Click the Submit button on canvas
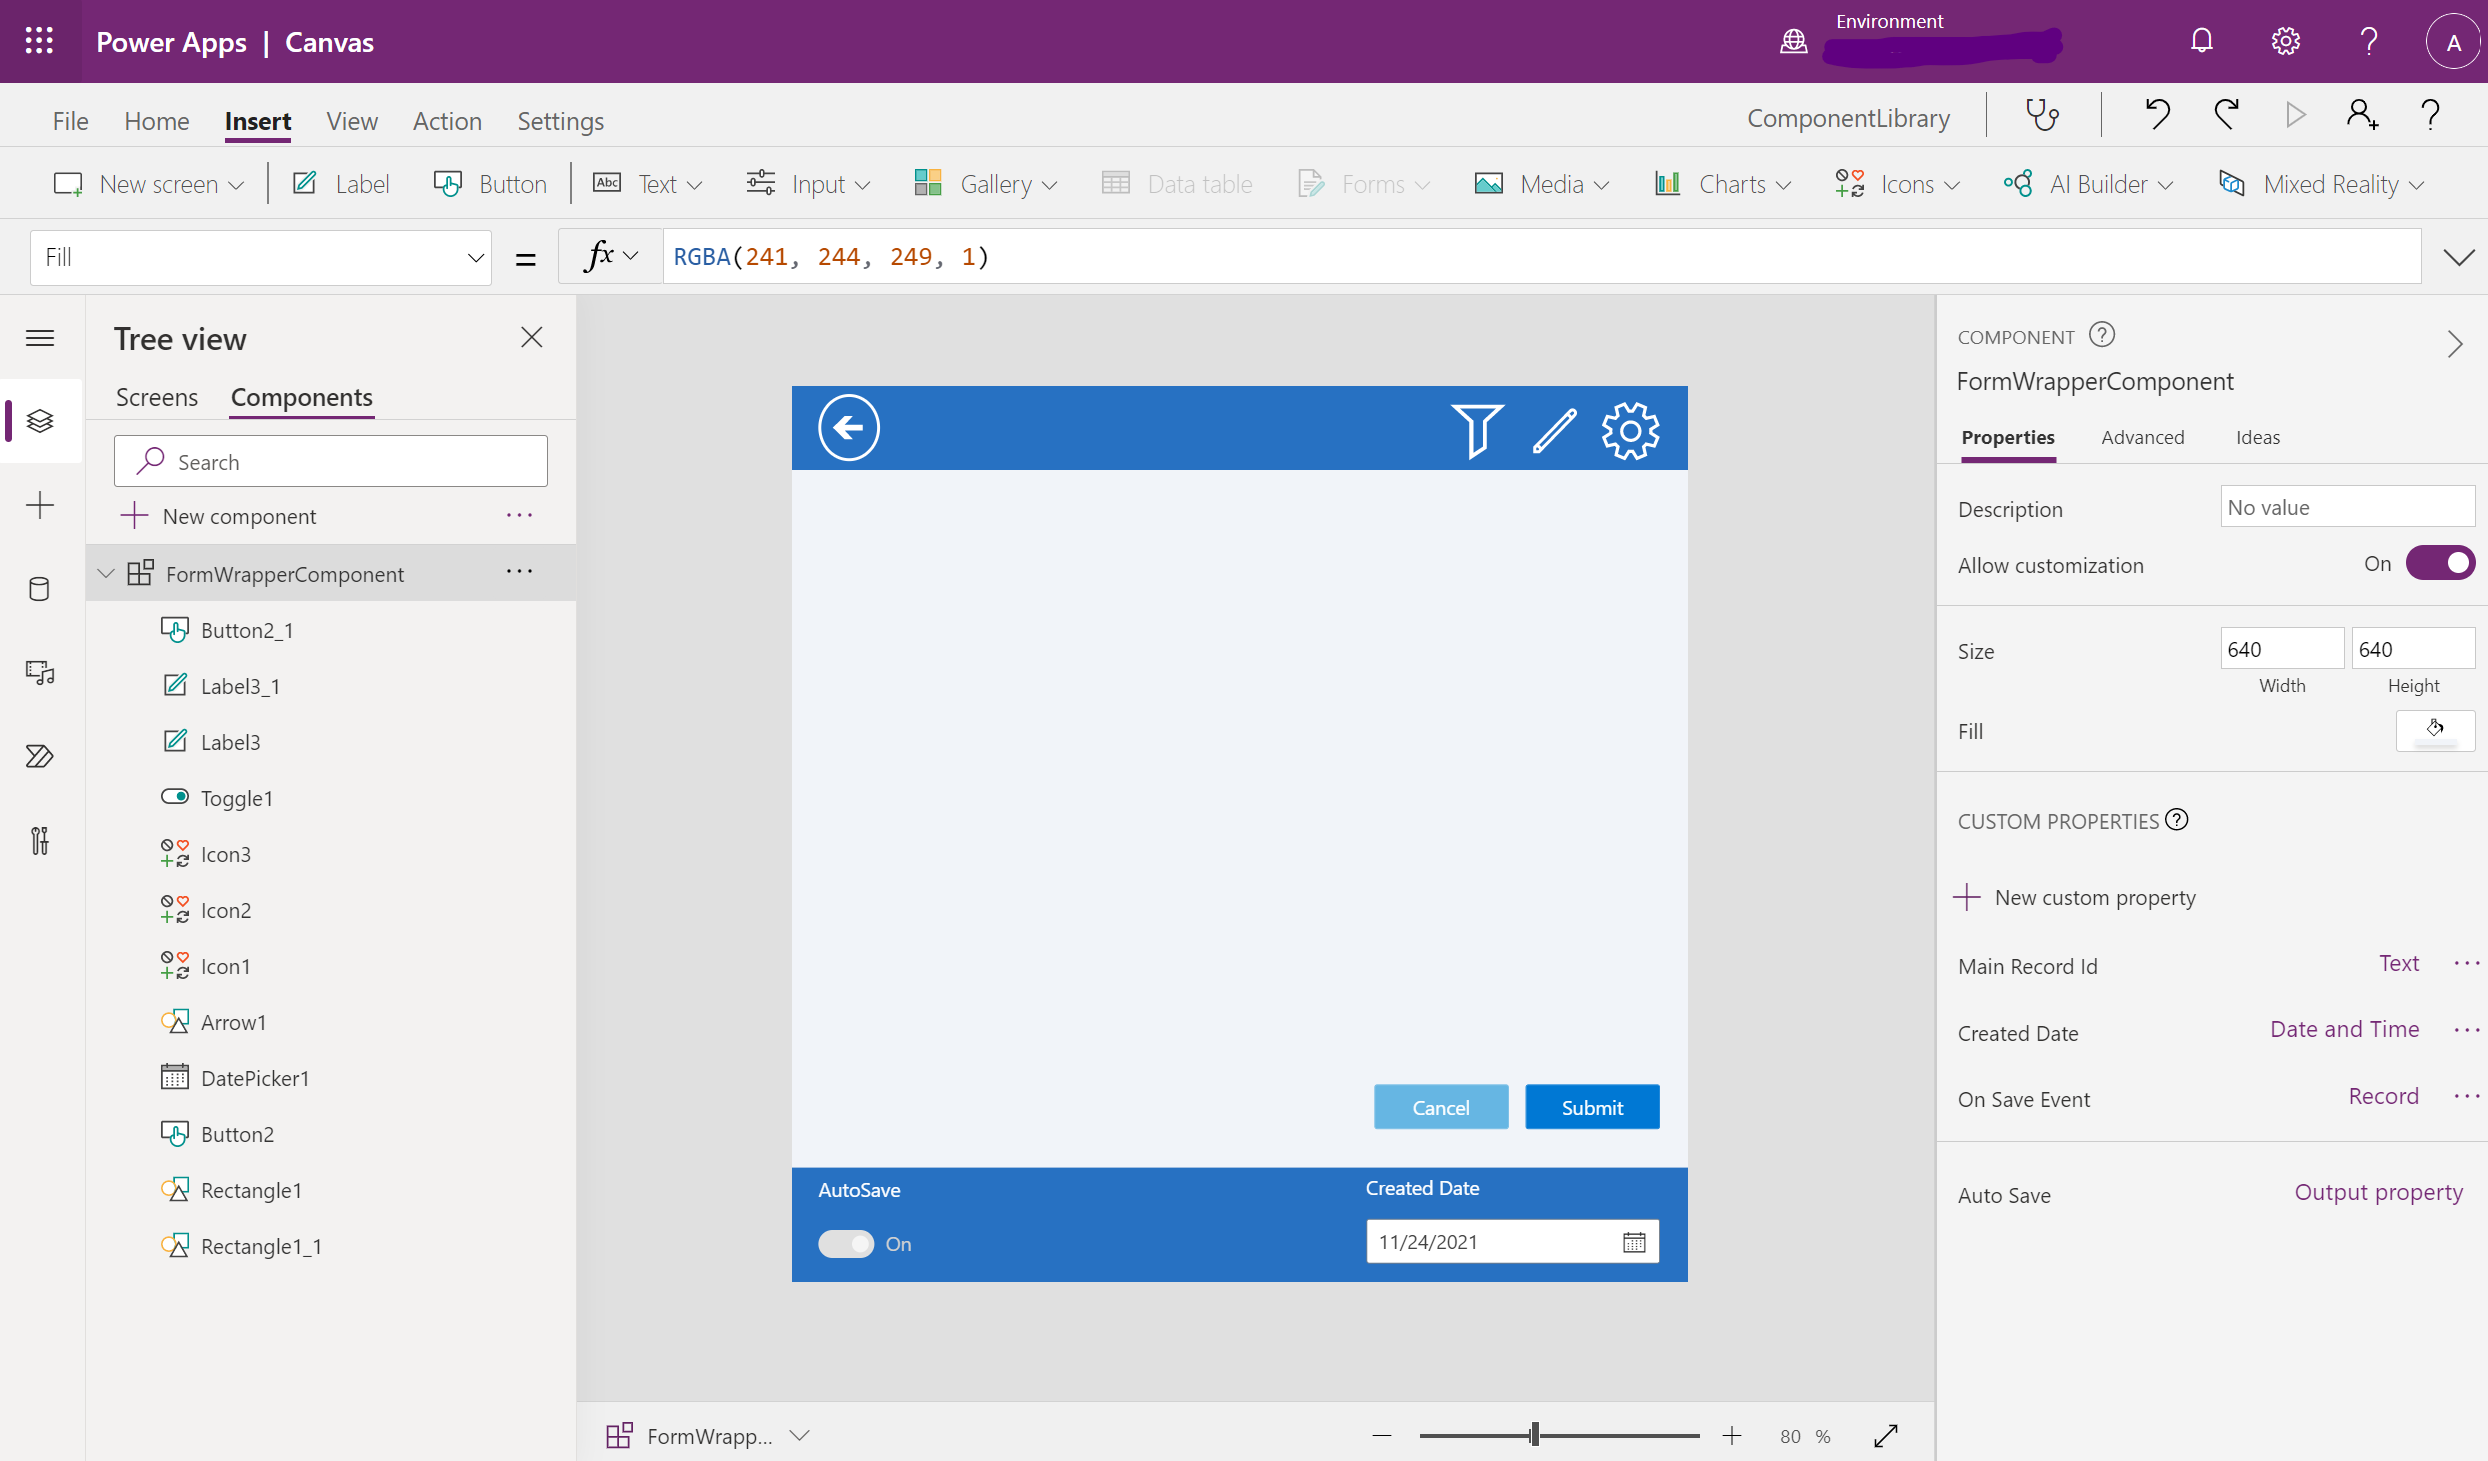The height and width of the screenshot is (1461, 2488). pyautogui.click(x=1591, y=1106)
